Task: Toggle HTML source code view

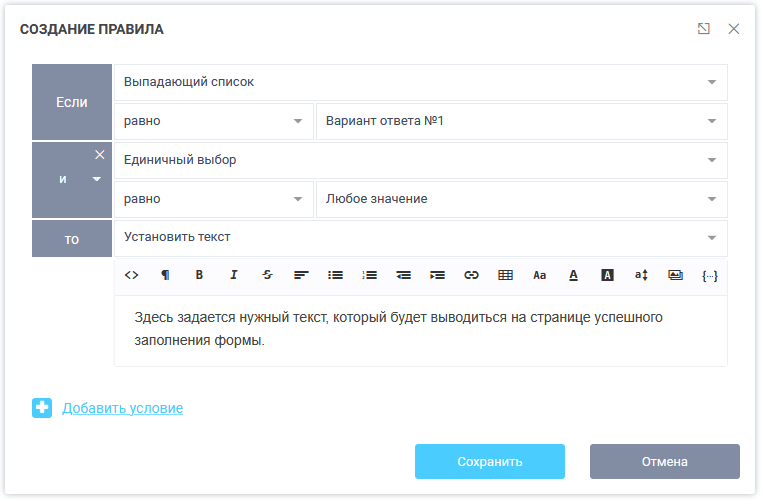Action: click(131, 276)
